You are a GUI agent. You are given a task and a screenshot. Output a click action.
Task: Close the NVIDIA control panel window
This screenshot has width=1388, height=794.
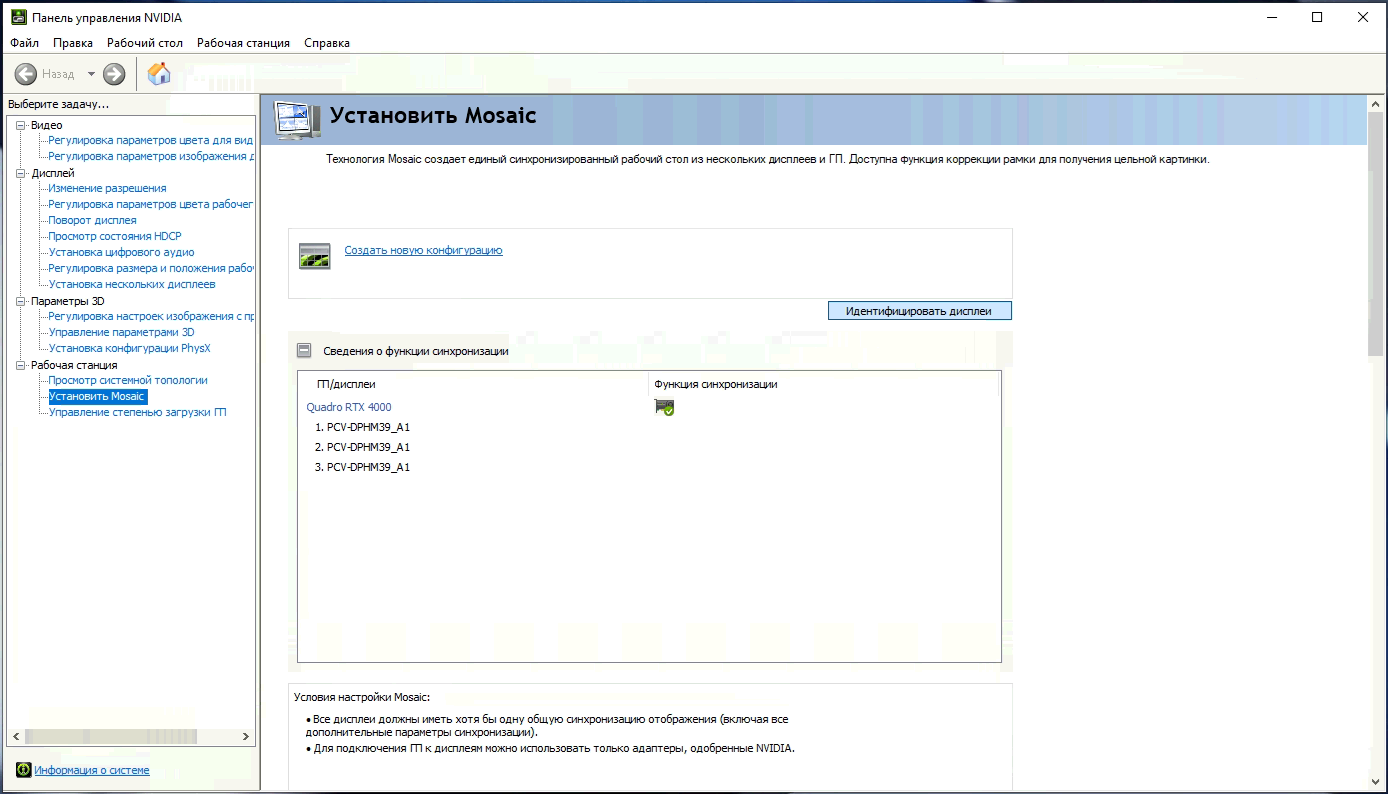point(1363,17)
